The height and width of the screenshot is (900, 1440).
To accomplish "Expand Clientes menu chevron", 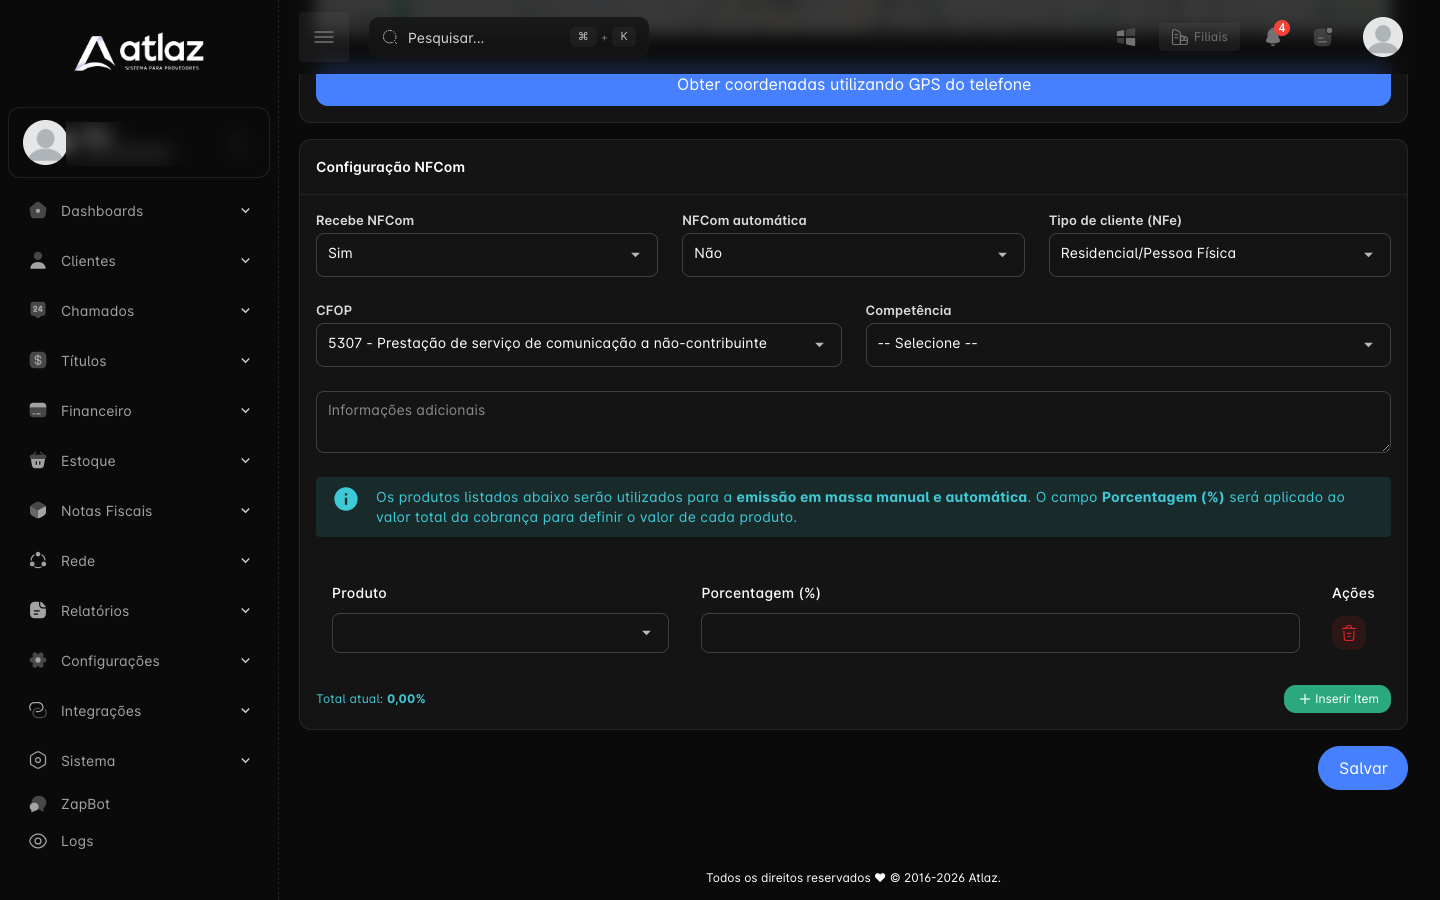I will pyautogui.click(x=245, y=260).
